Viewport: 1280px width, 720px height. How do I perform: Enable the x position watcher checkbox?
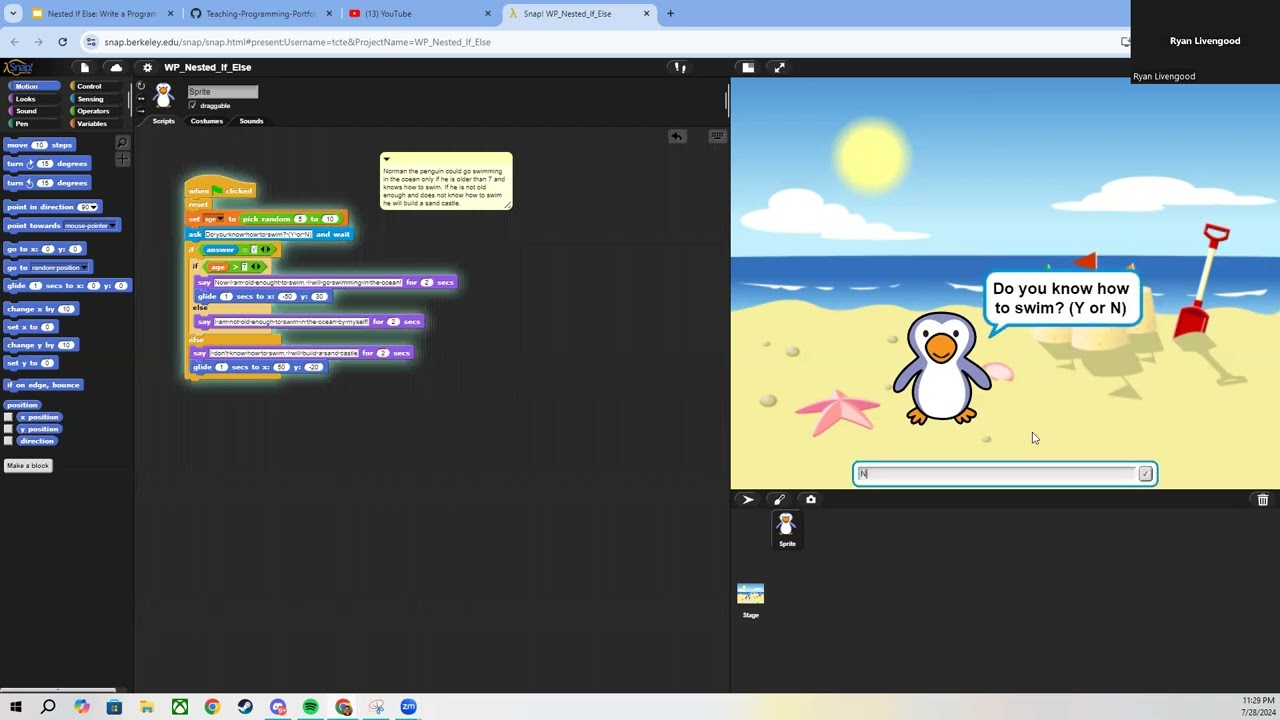tap(8, 417)
